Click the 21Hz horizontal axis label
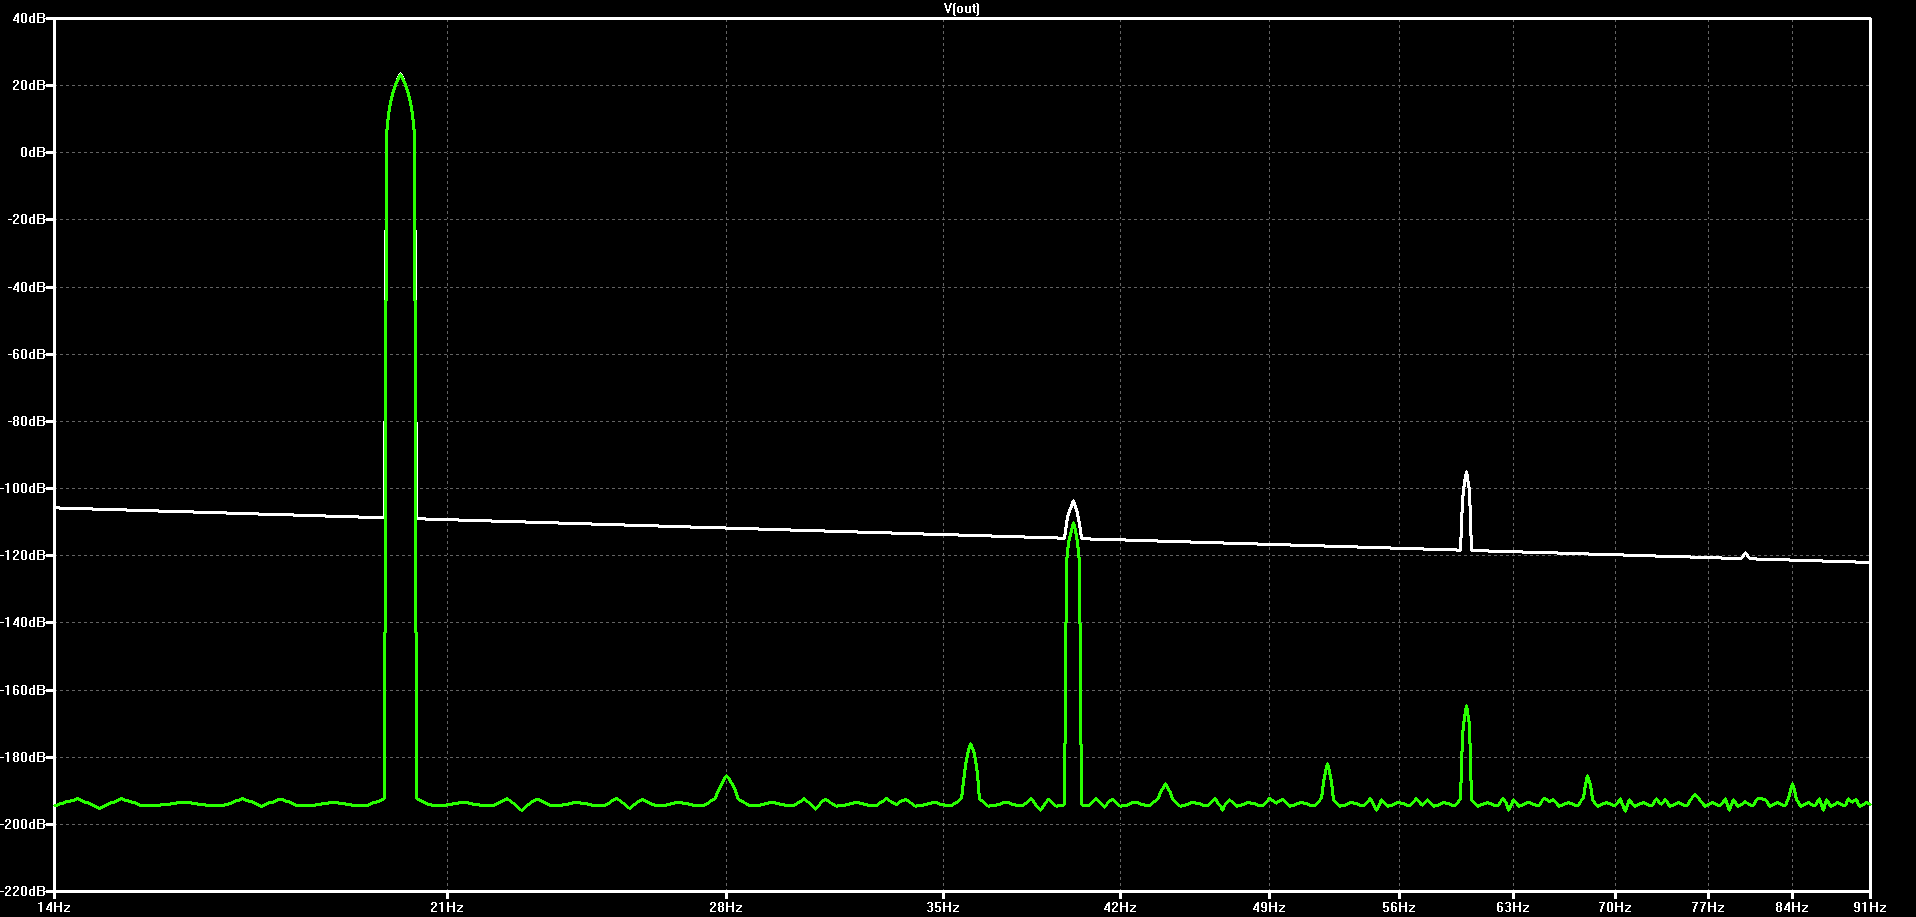This screenshot has width=1916, height=917. coord(447,907)
